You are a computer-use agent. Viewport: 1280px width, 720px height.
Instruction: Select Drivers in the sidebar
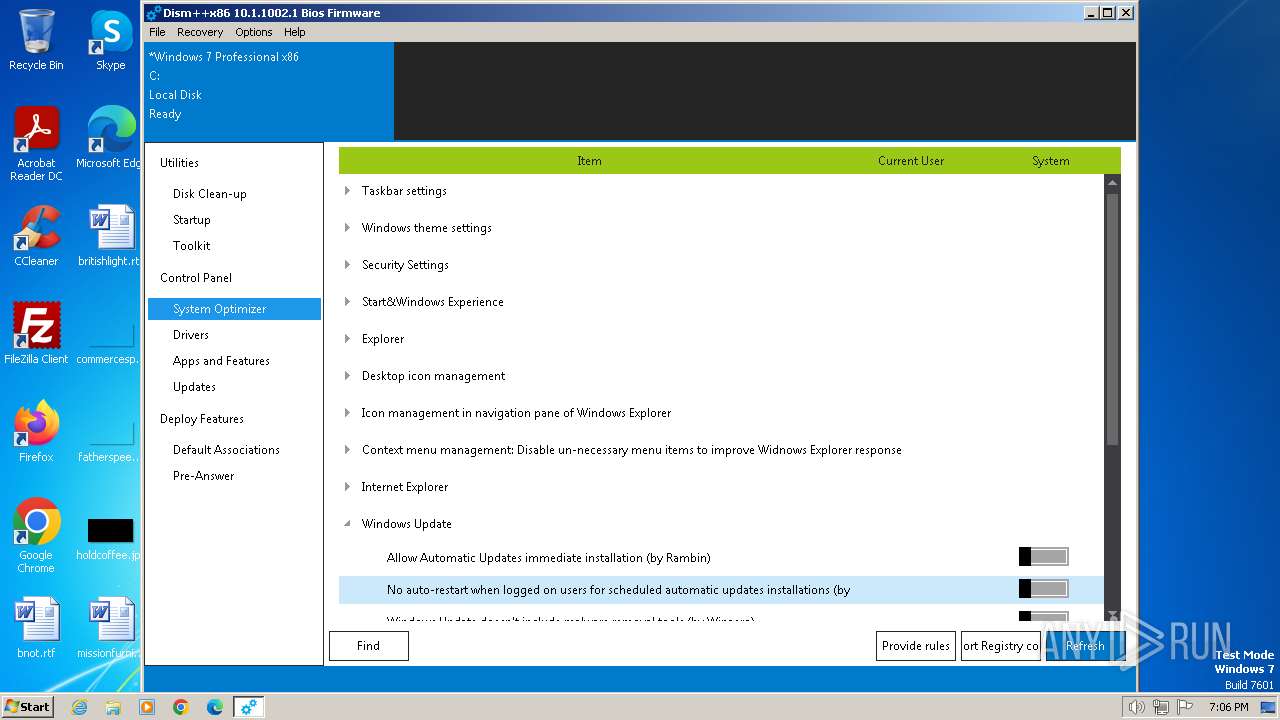point(234,335)
